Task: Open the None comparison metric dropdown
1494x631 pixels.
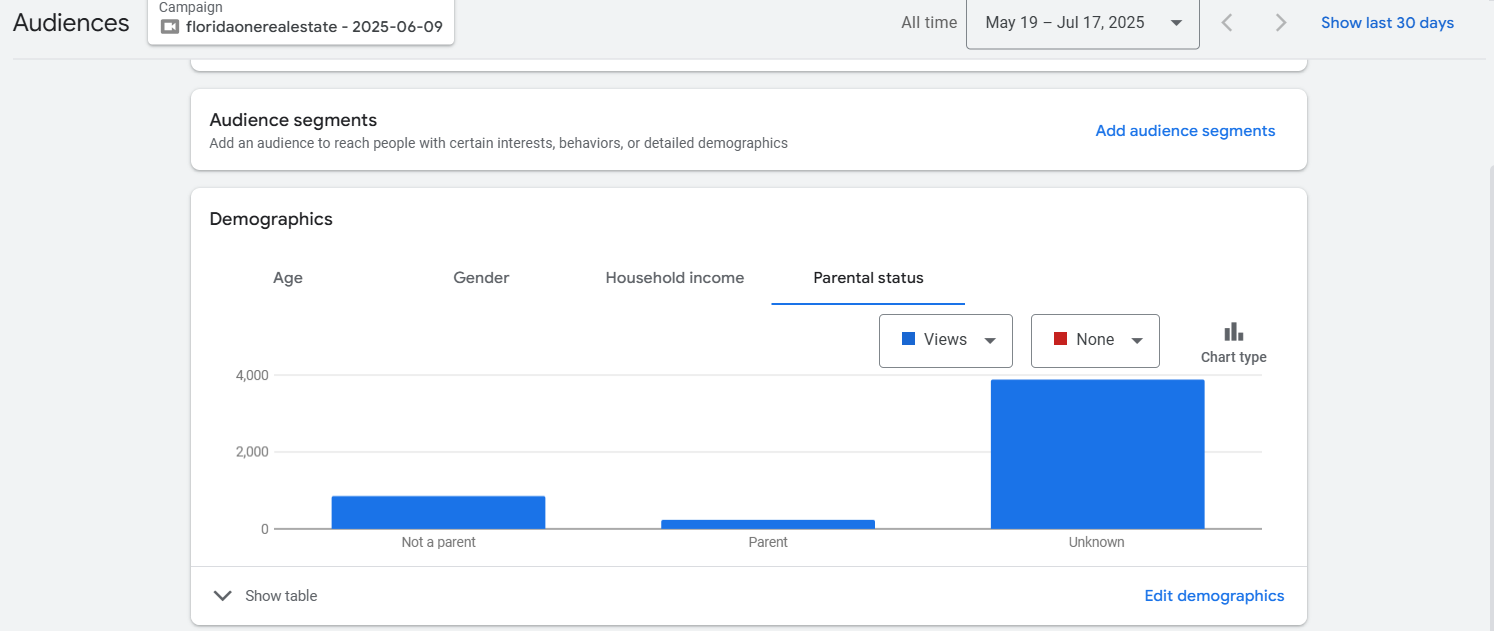Action: point(1095,340)
